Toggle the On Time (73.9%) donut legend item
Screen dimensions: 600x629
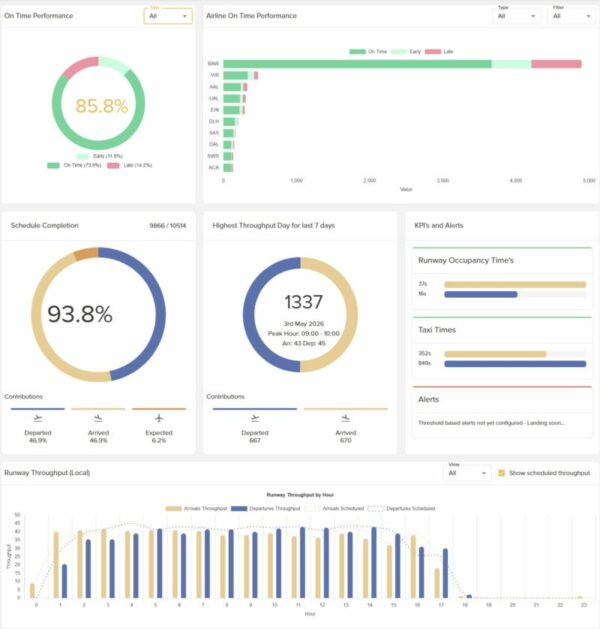74,165
